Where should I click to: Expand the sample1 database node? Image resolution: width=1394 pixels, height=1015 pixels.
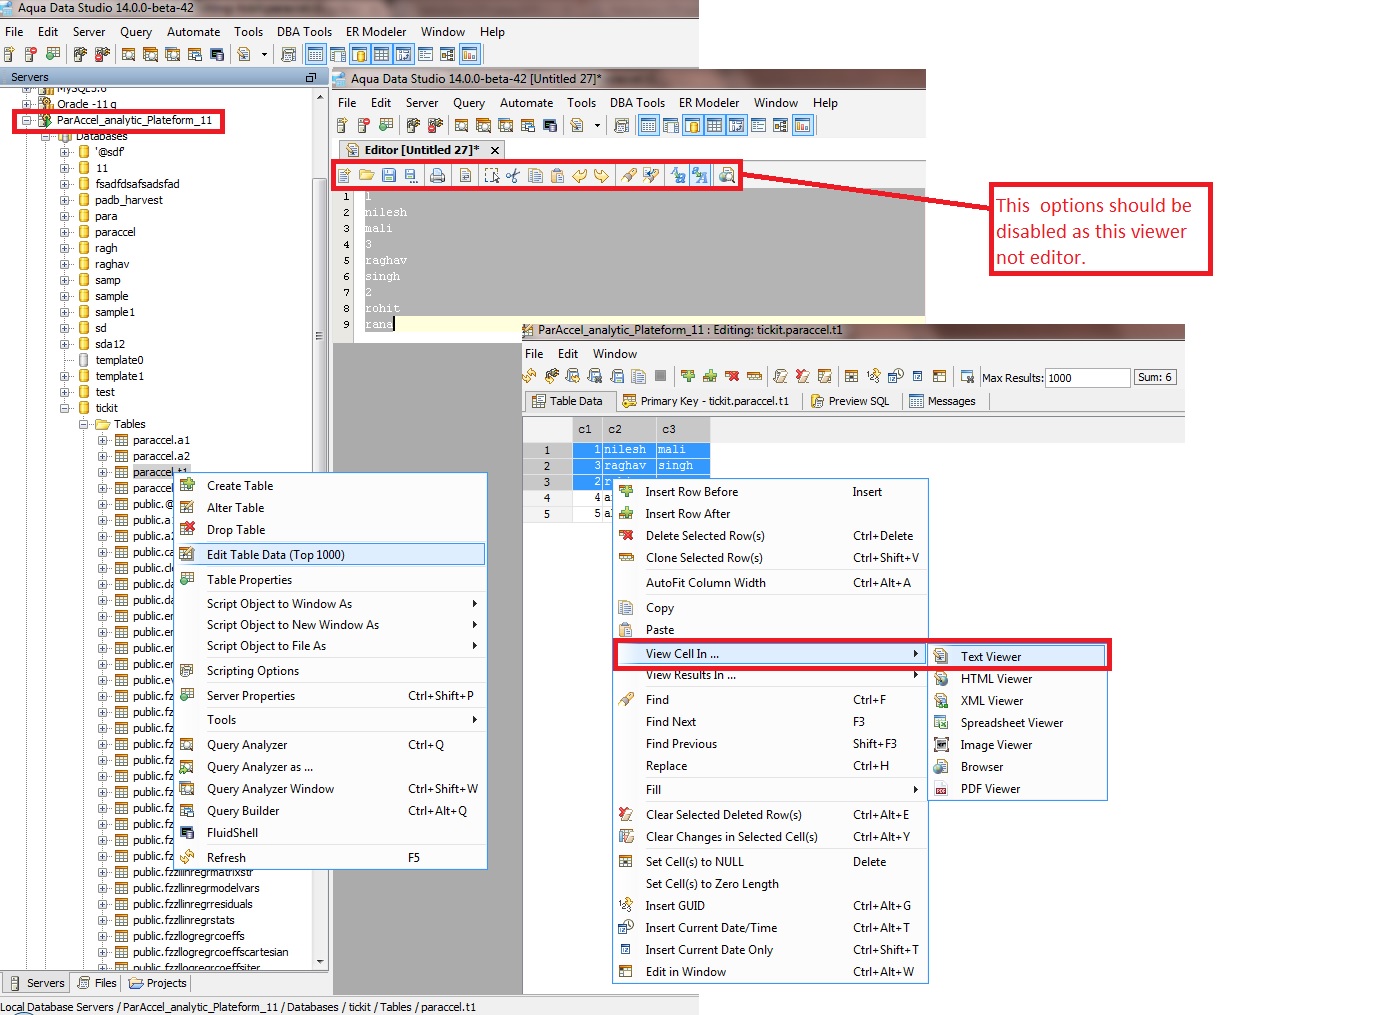pos(65,312)
